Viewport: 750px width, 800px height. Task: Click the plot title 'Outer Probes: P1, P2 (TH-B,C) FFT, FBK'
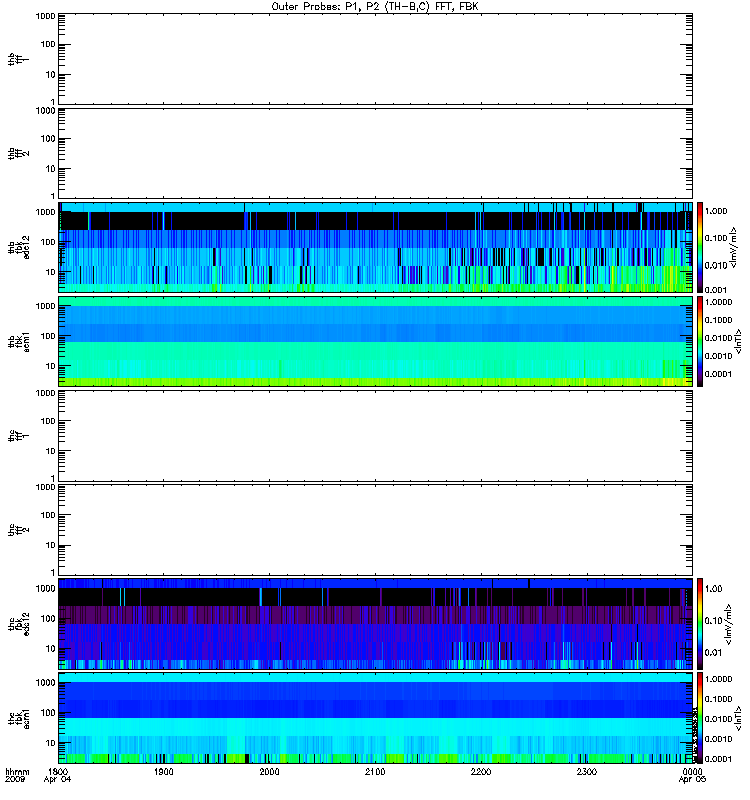(375, 7)
